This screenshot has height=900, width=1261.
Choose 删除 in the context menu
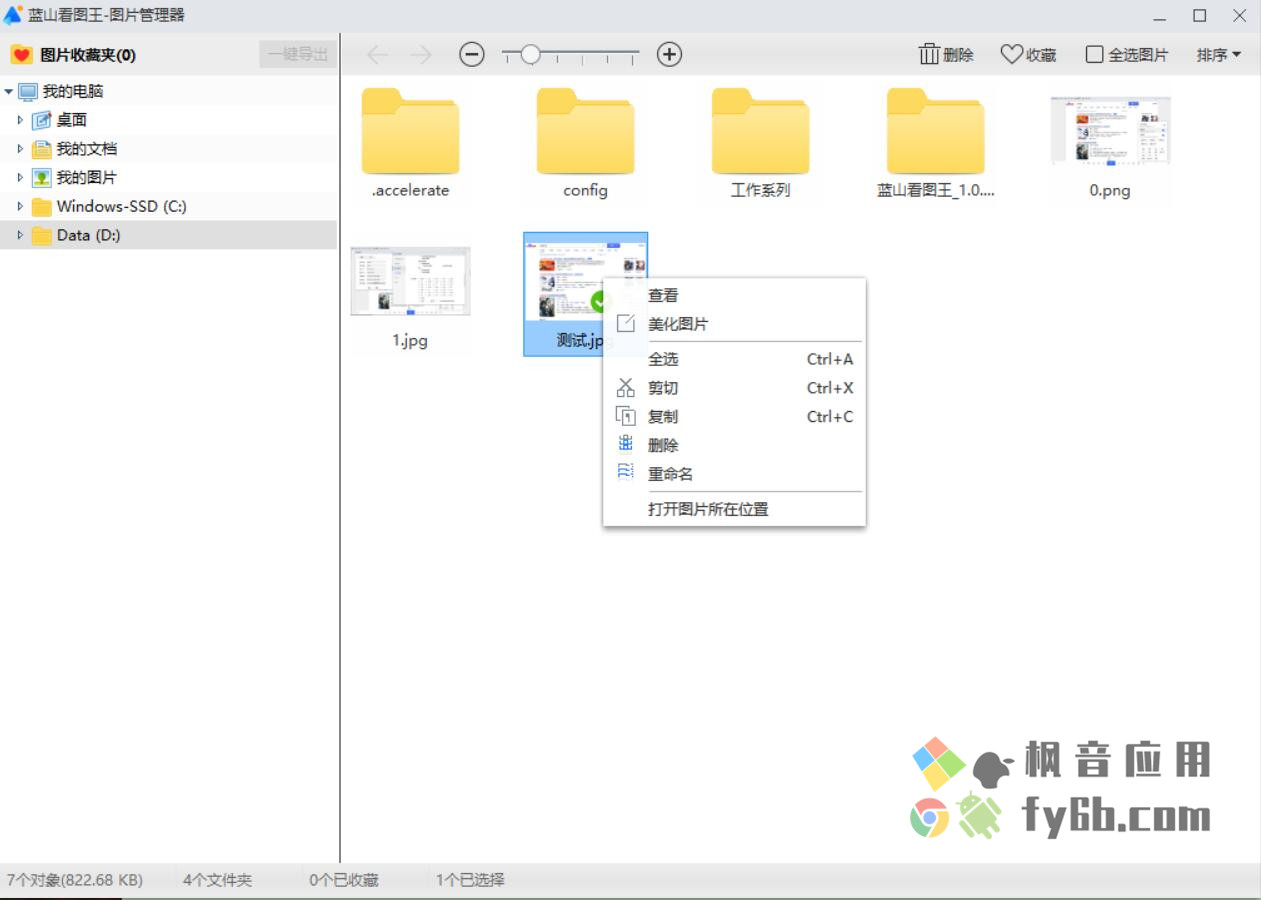click(x=734, y=445)
